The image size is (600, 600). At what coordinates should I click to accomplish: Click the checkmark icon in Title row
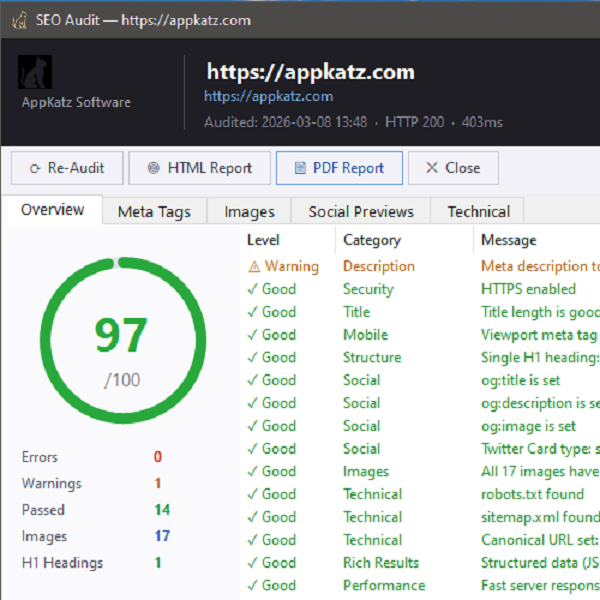[253, 312]
